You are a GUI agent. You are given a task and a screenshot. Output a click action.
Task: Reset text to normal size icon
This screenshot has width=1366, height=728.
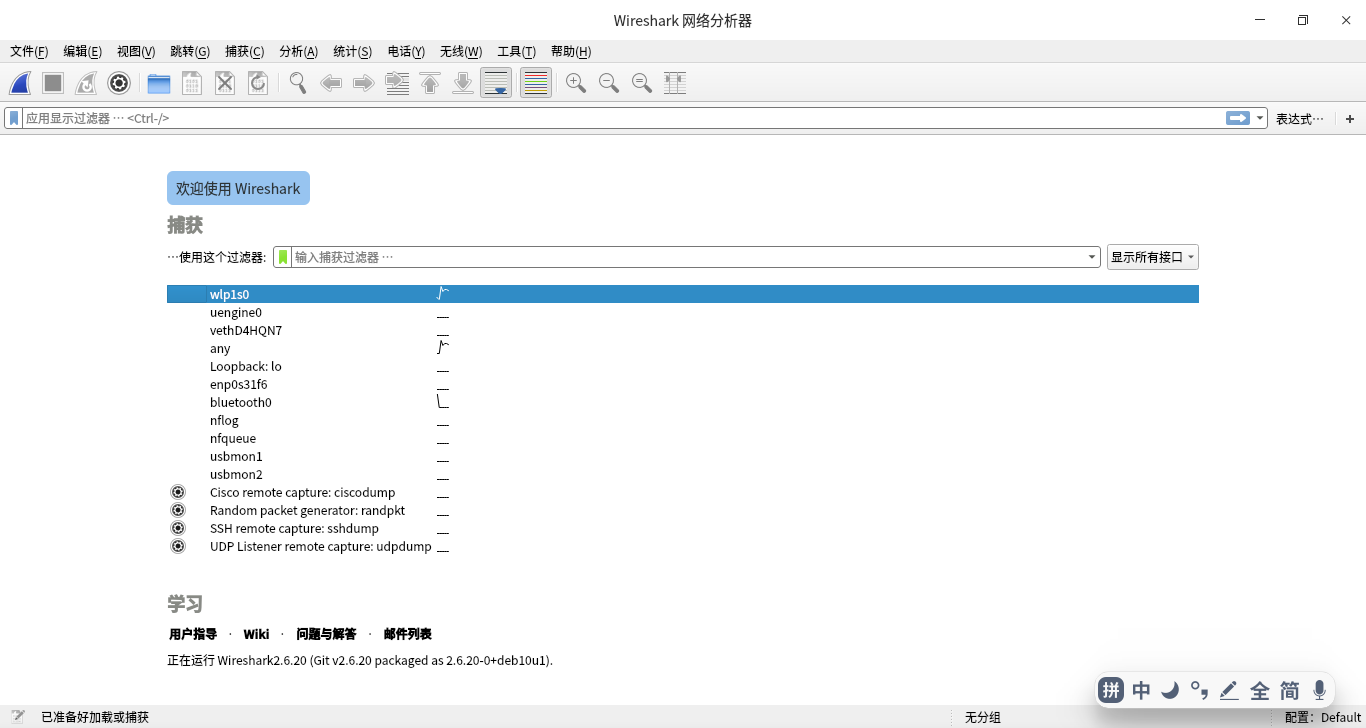[642, 83]
